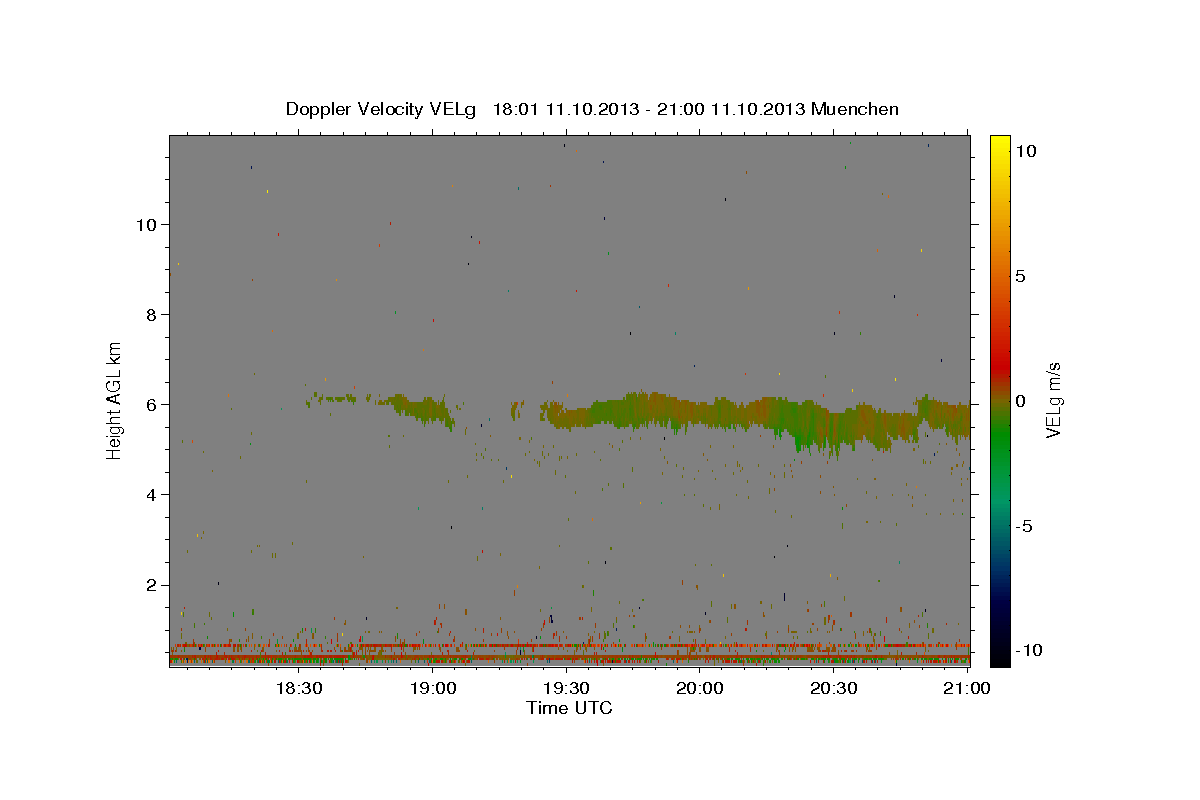The width and height of the screenshot is (1200, 800).
Task: Click the colorbar tick label "-10"
Action: point(1027,650)
